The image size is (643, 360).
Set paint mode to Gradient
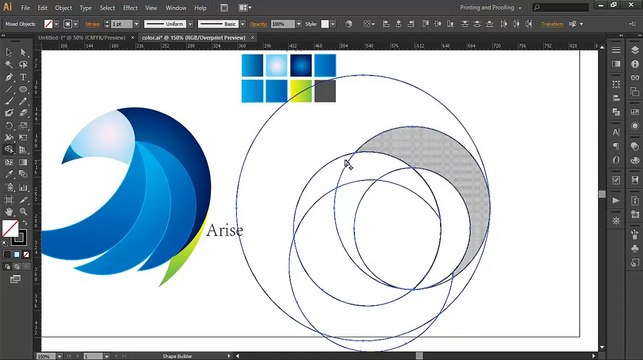16,255
